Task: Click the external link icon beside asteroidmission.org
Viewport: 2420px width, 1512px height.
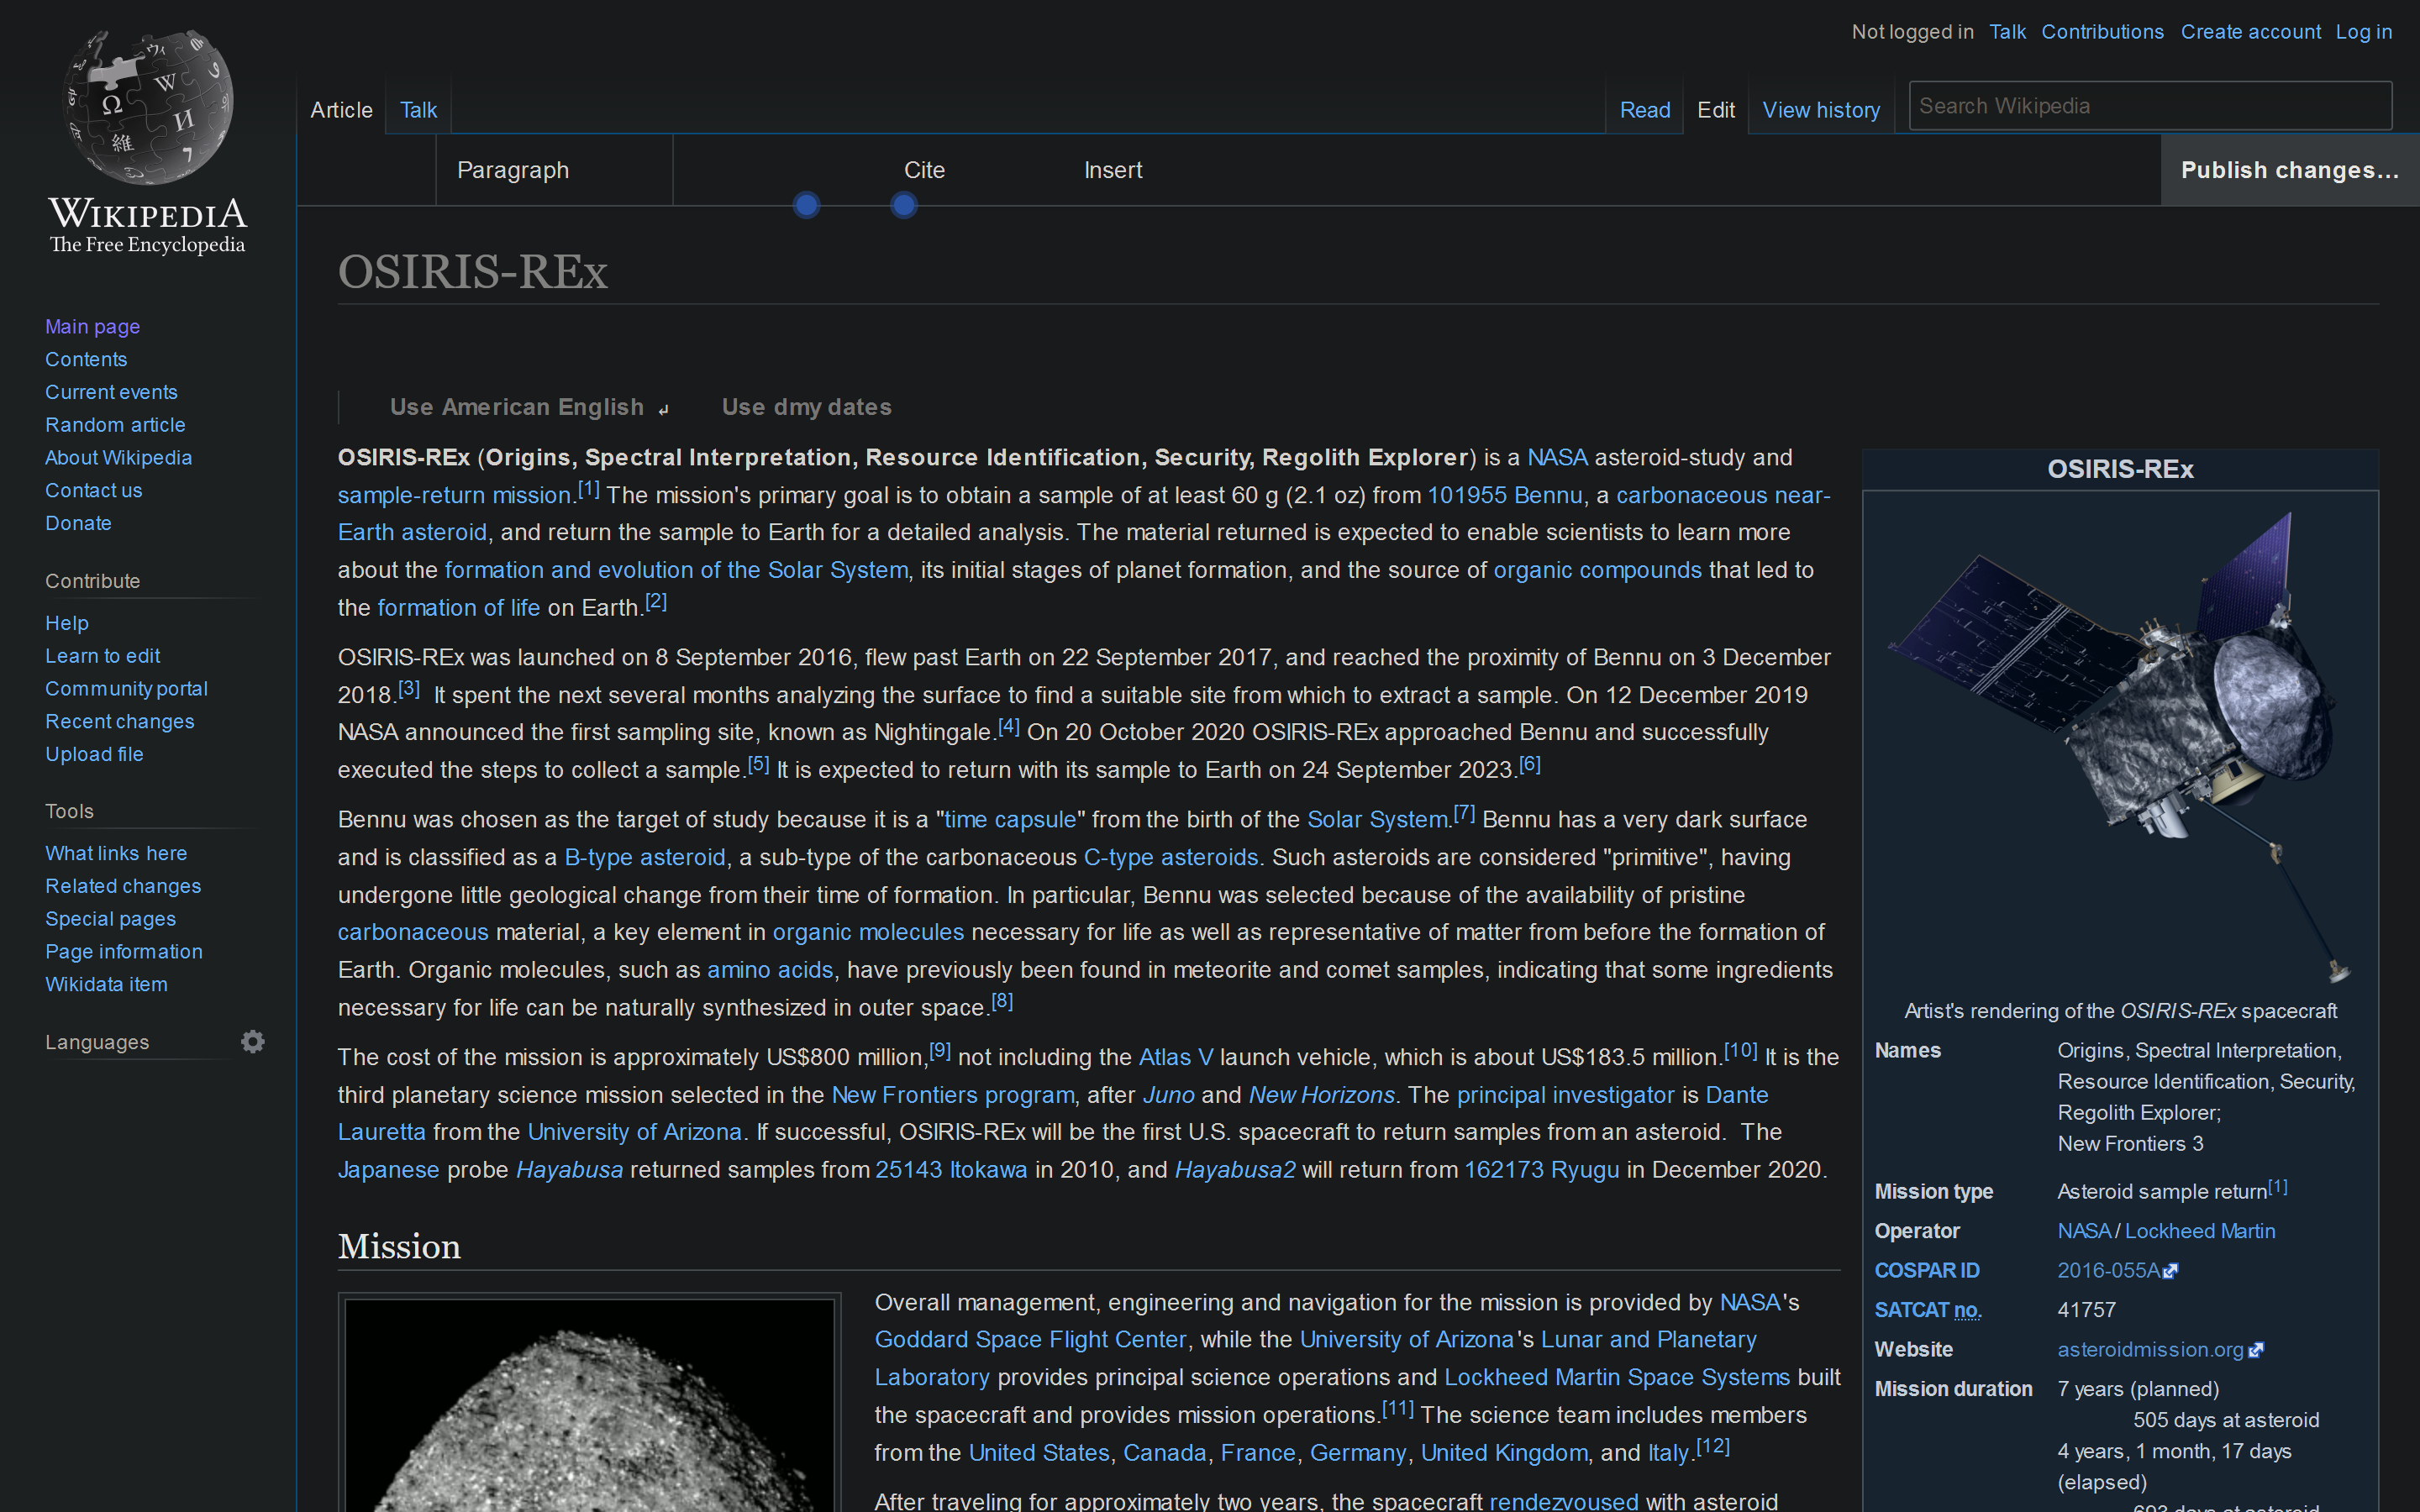Action: pyautogui.click(x=2256, y=1349)
